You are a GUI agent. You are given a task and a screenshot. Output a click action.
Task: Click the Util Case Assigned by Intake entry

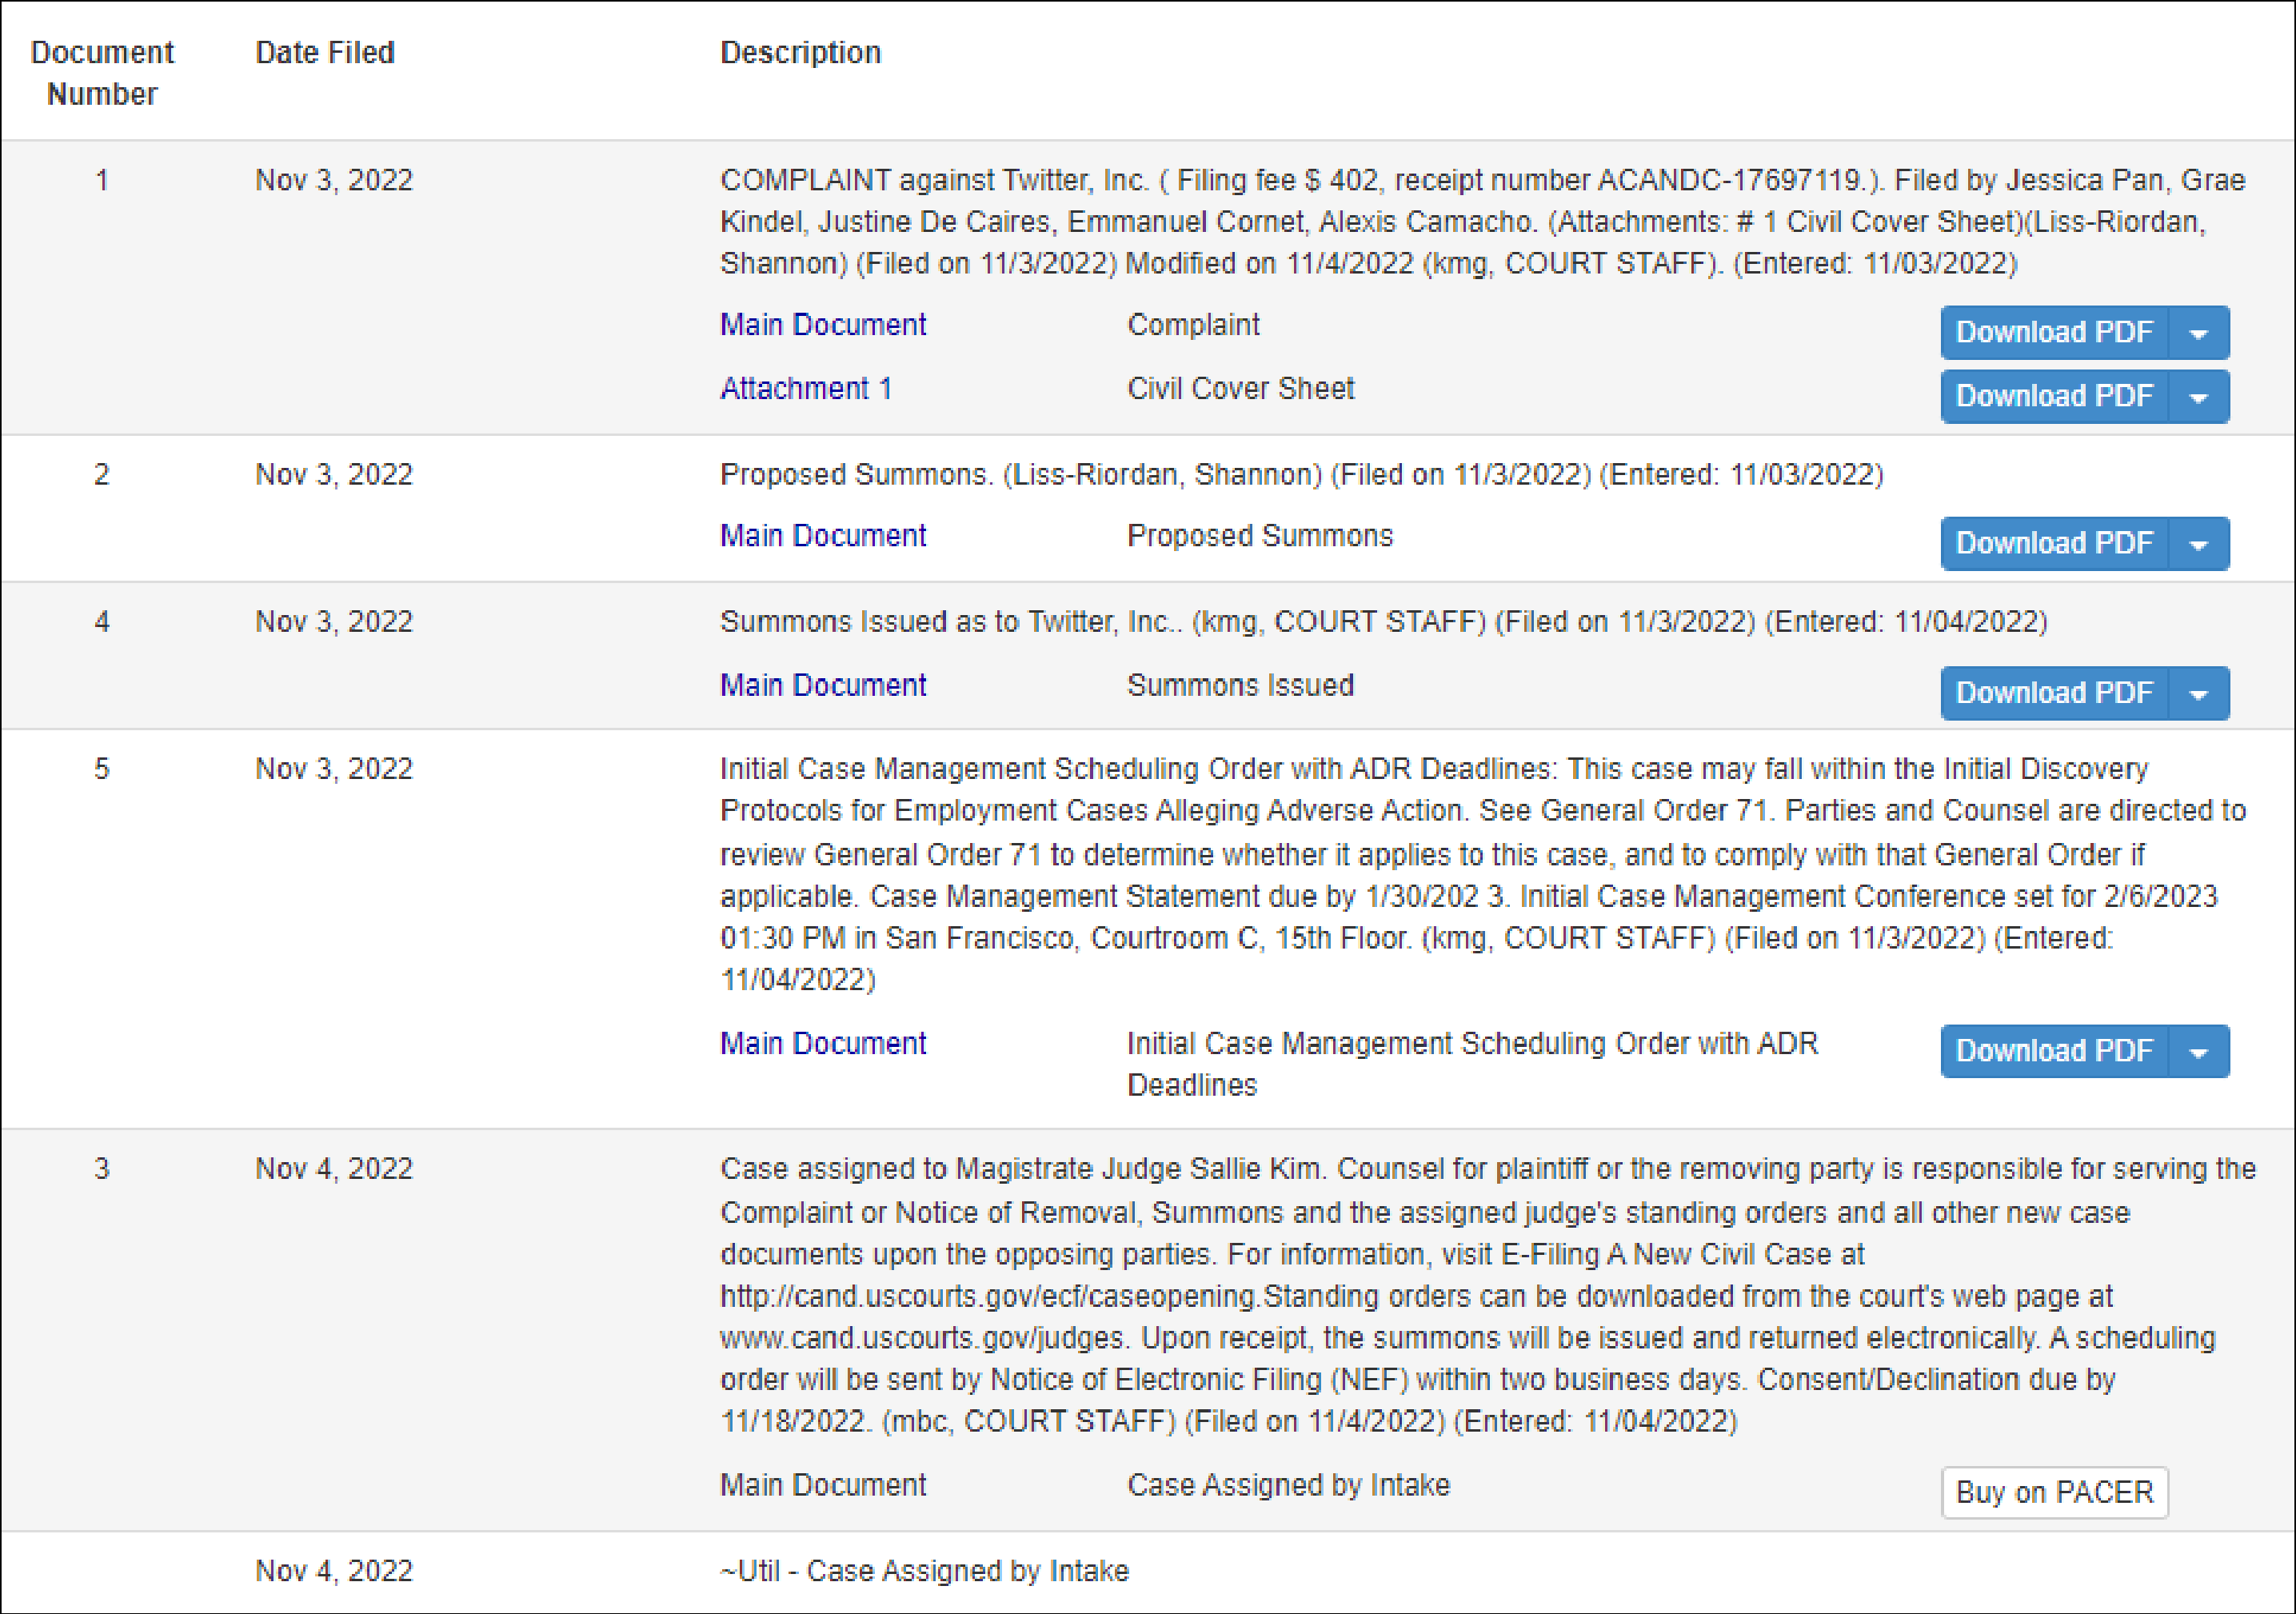point(924,1571)
